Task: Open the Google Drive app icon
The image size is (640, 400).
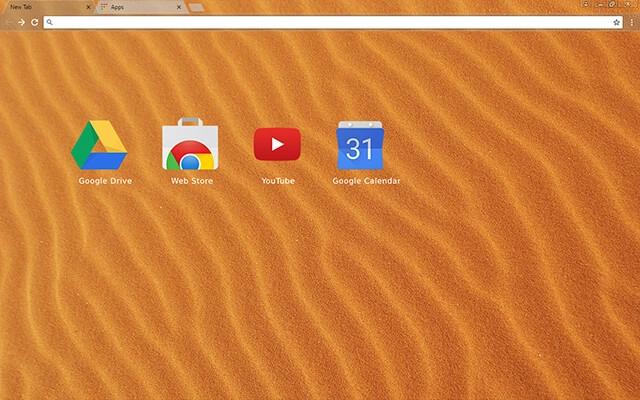Action: tap(99, 145)
